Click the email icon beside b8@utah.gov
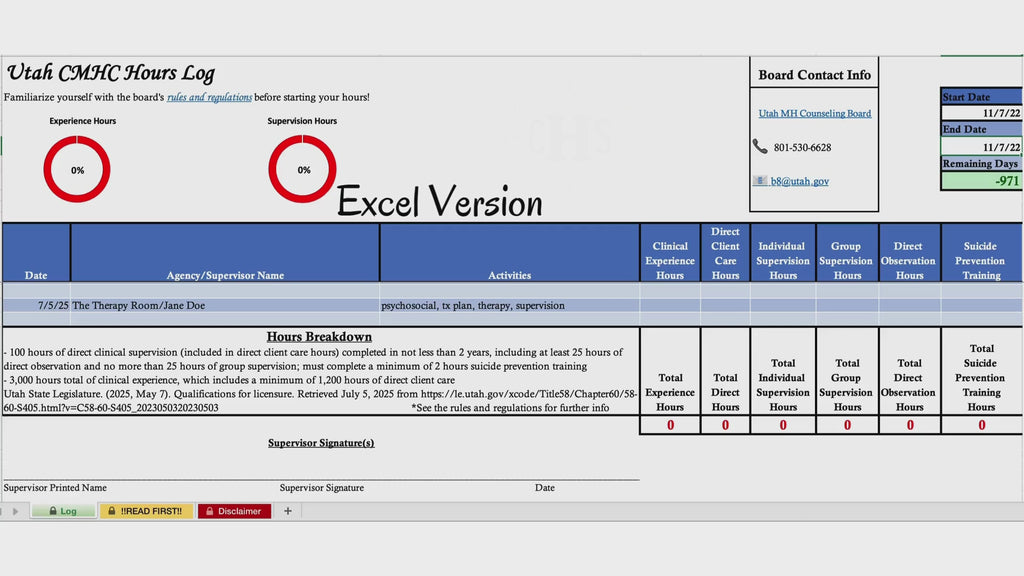The width and height of the screenshot is (1024, 576). point(760,181)
